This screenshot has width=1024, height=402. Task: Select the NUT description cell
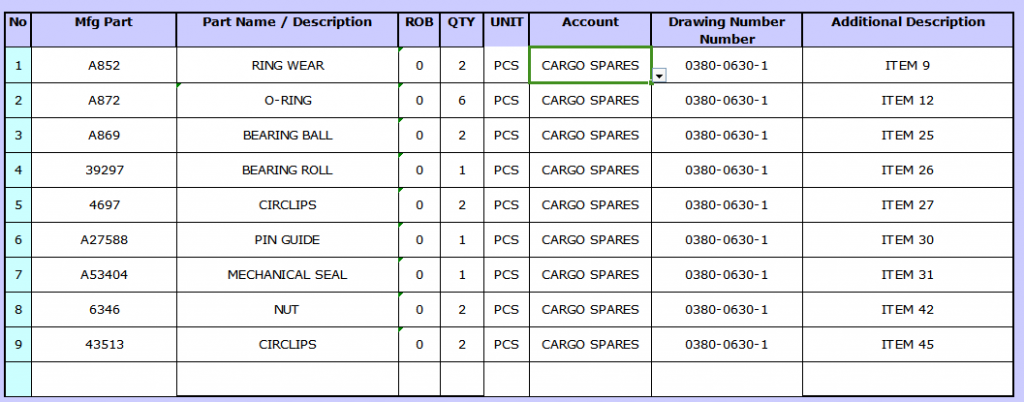[x=287, y=310]
